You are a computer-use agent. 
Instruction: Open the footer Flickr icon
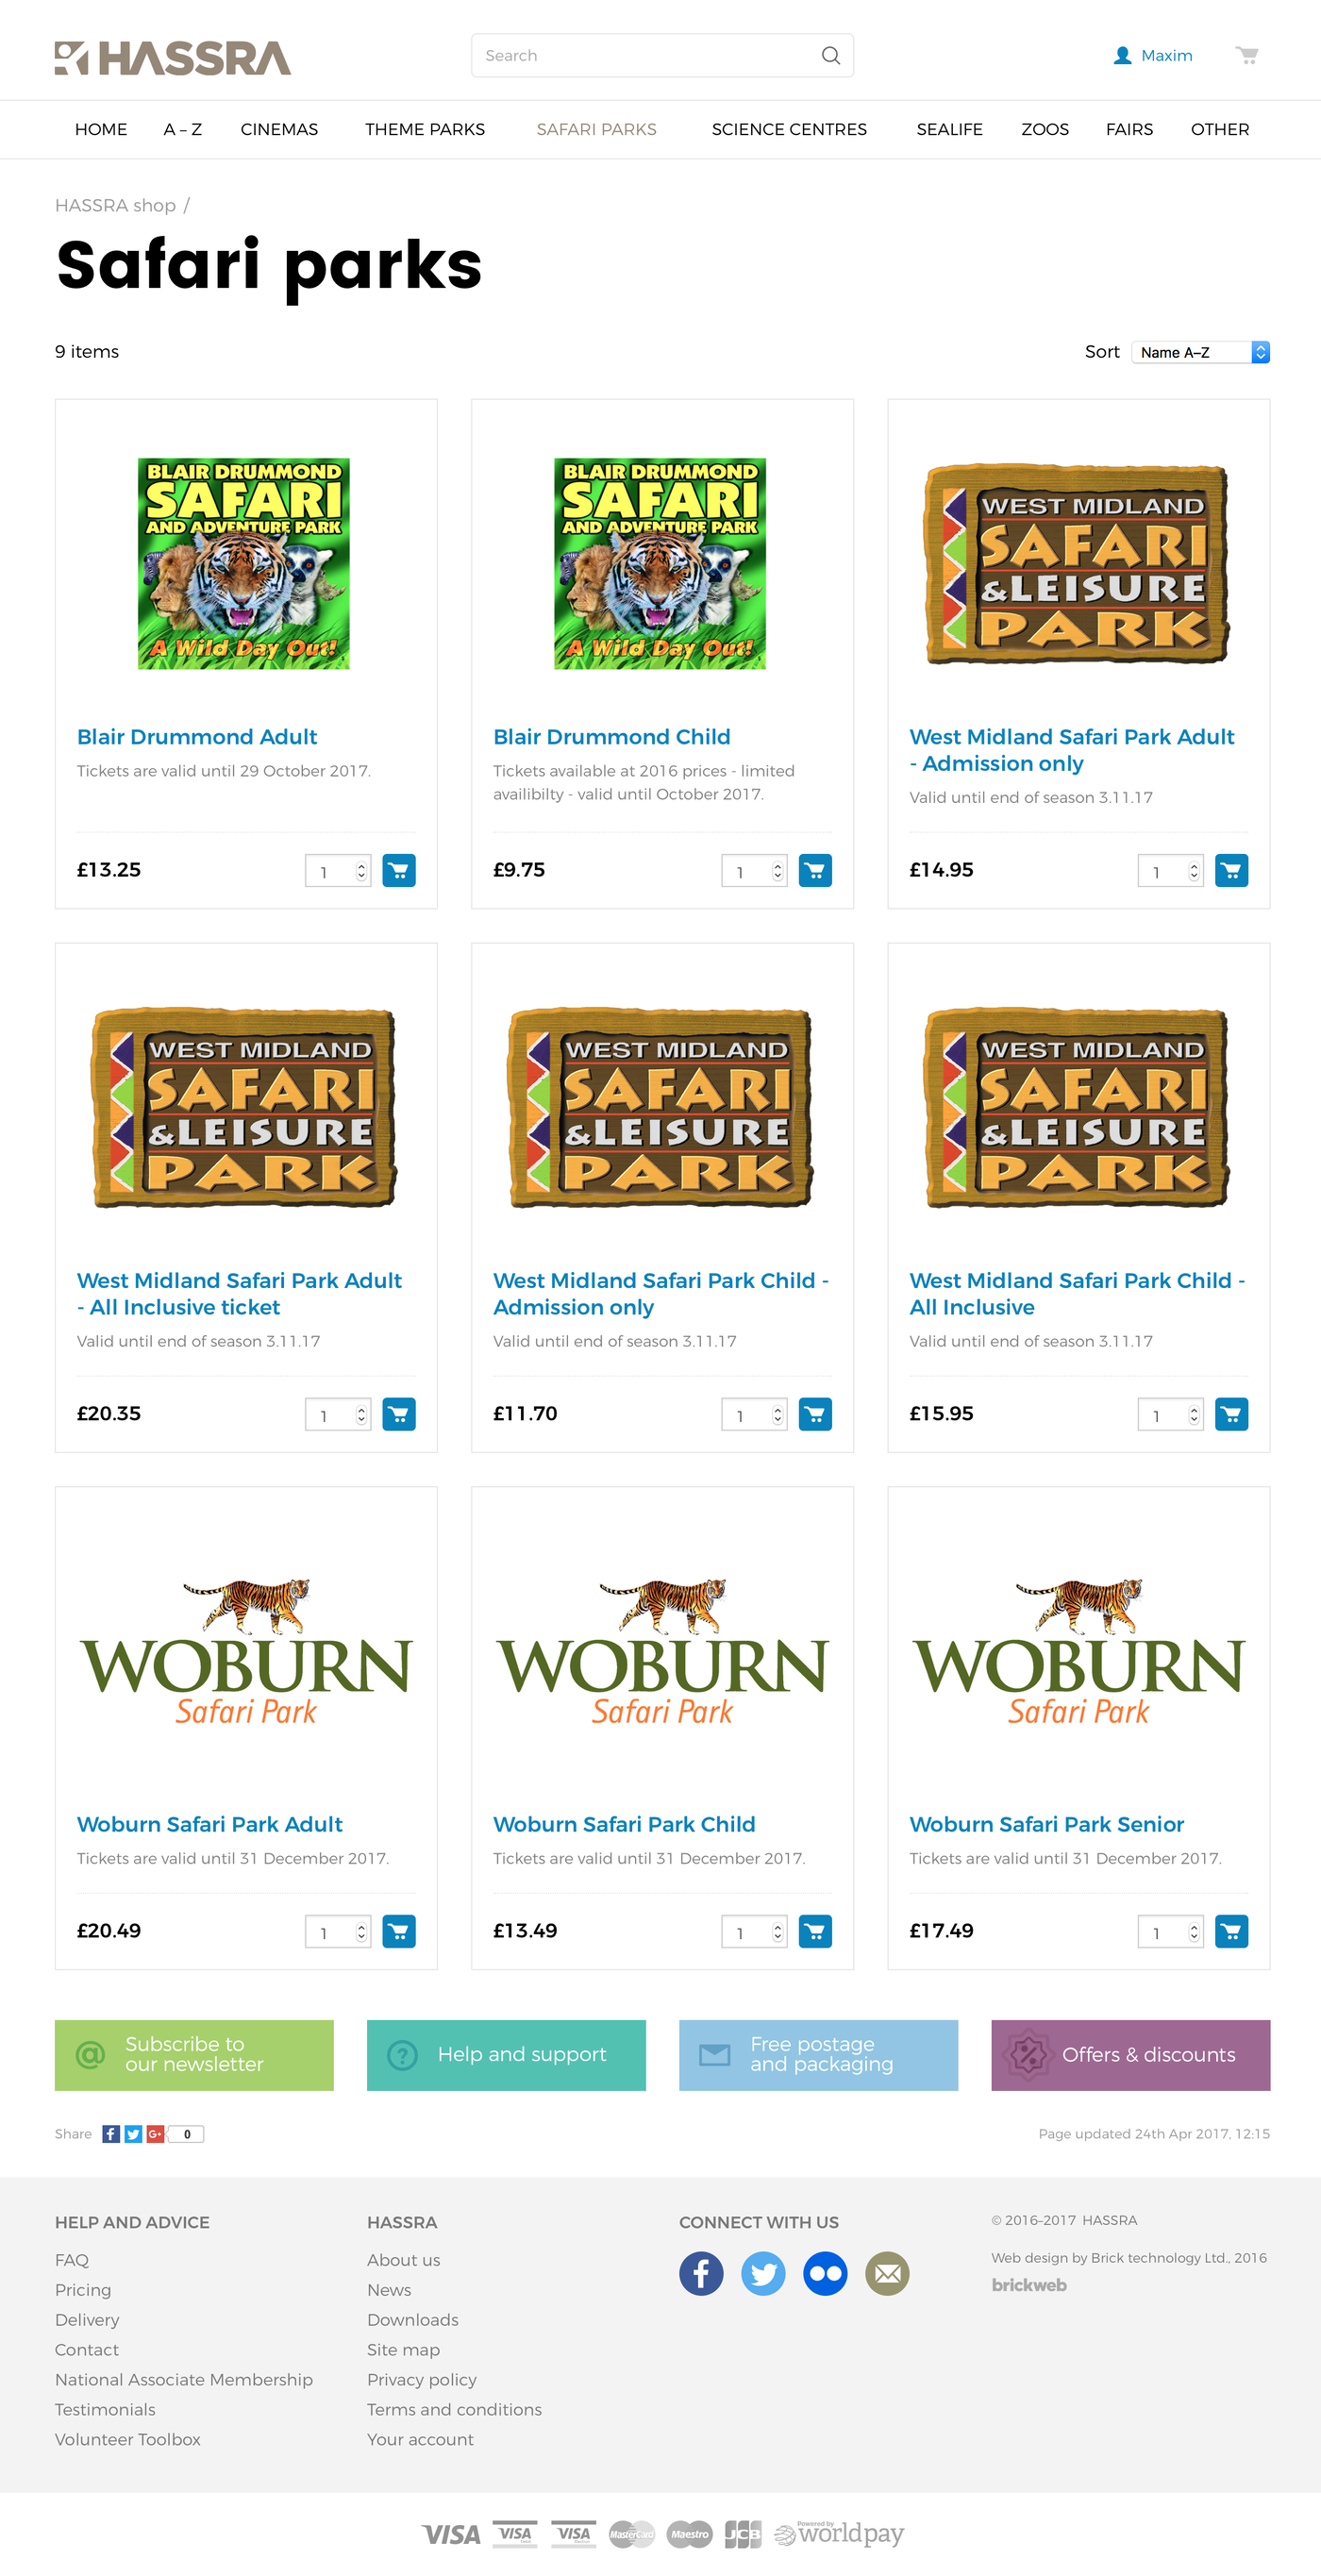[825, 2274]
